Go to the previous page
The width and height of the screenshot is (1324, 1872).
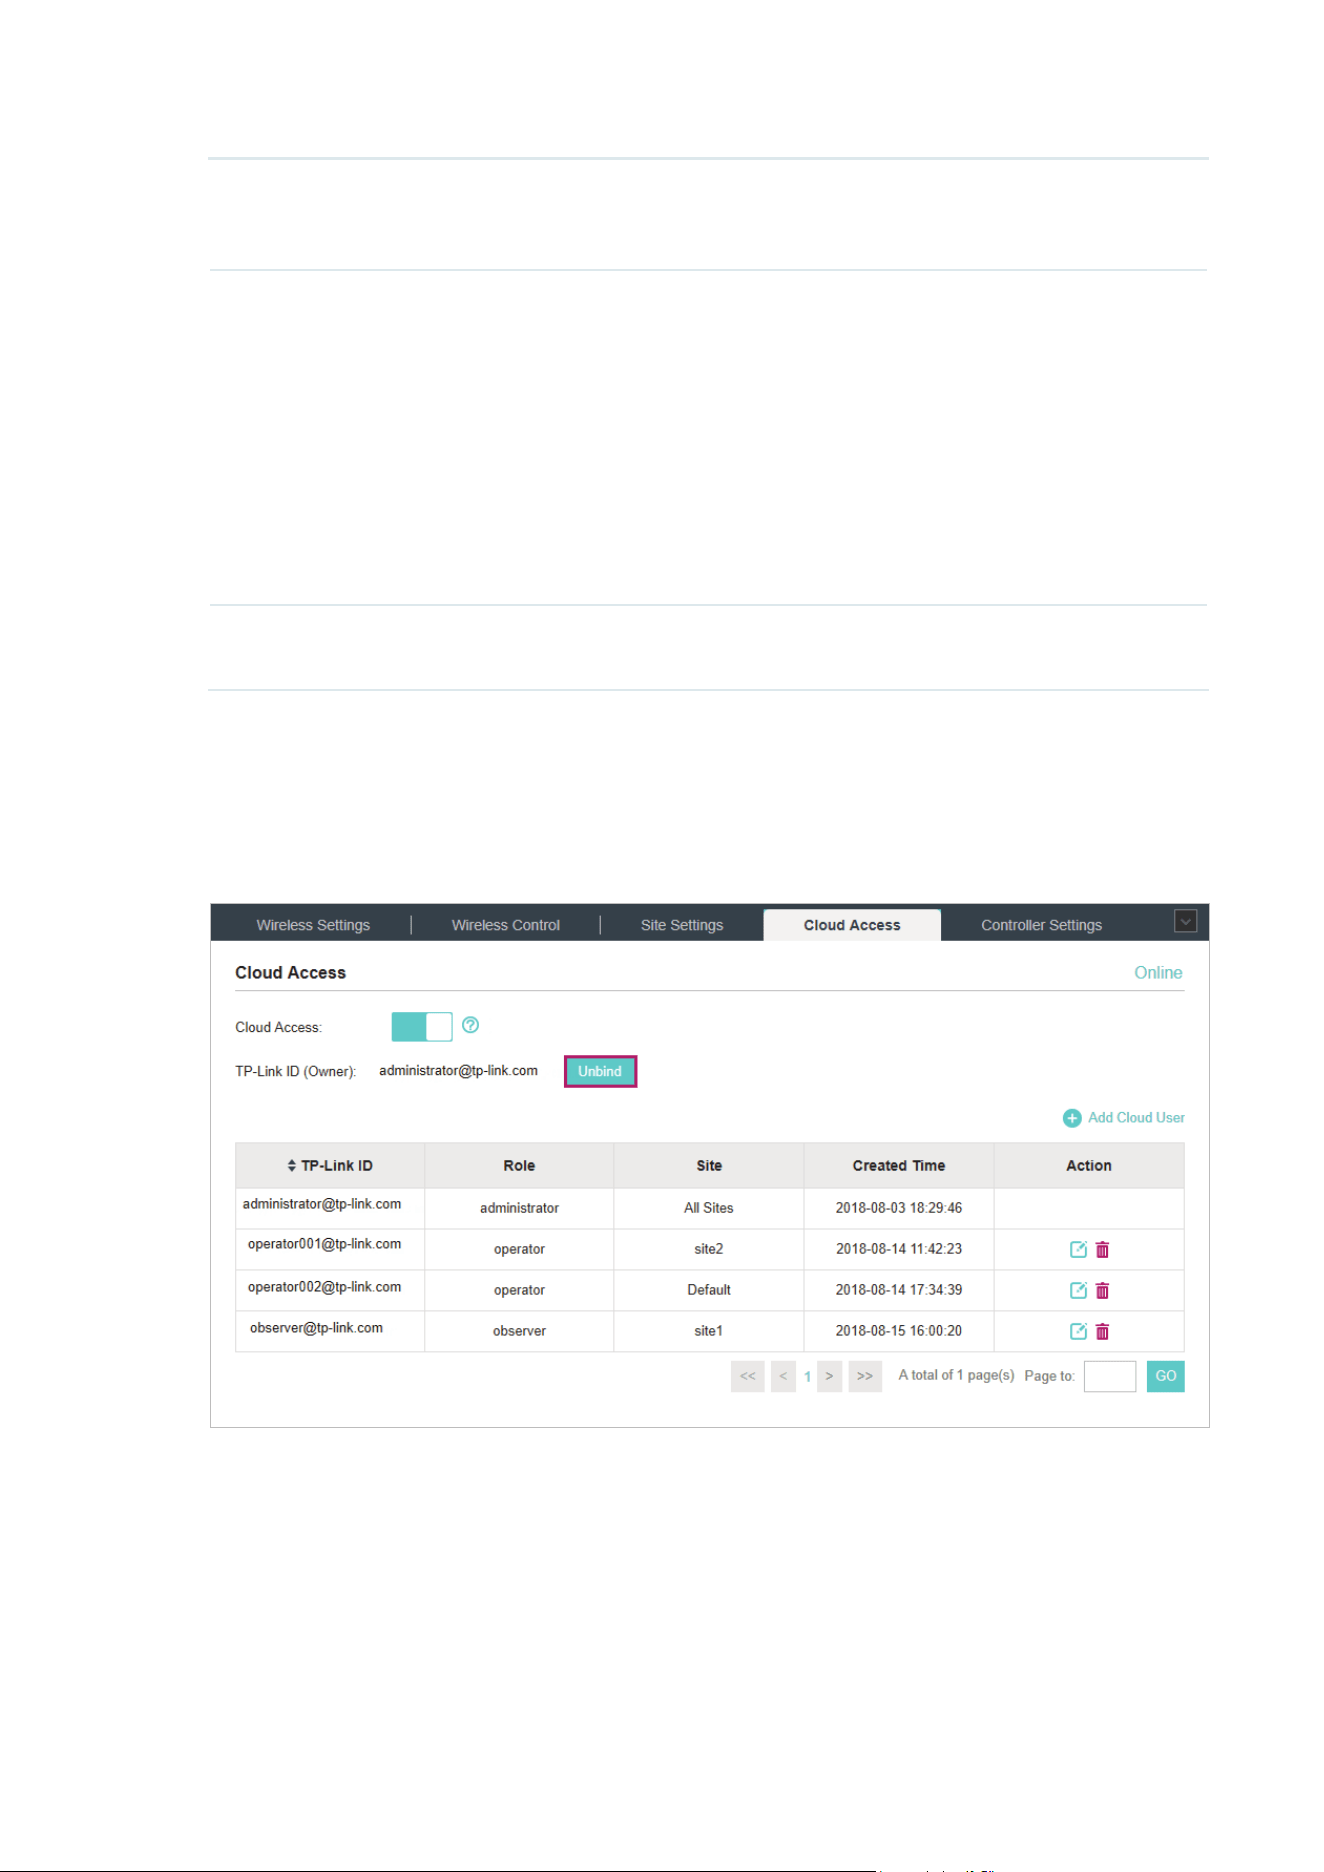(783, 1376)
